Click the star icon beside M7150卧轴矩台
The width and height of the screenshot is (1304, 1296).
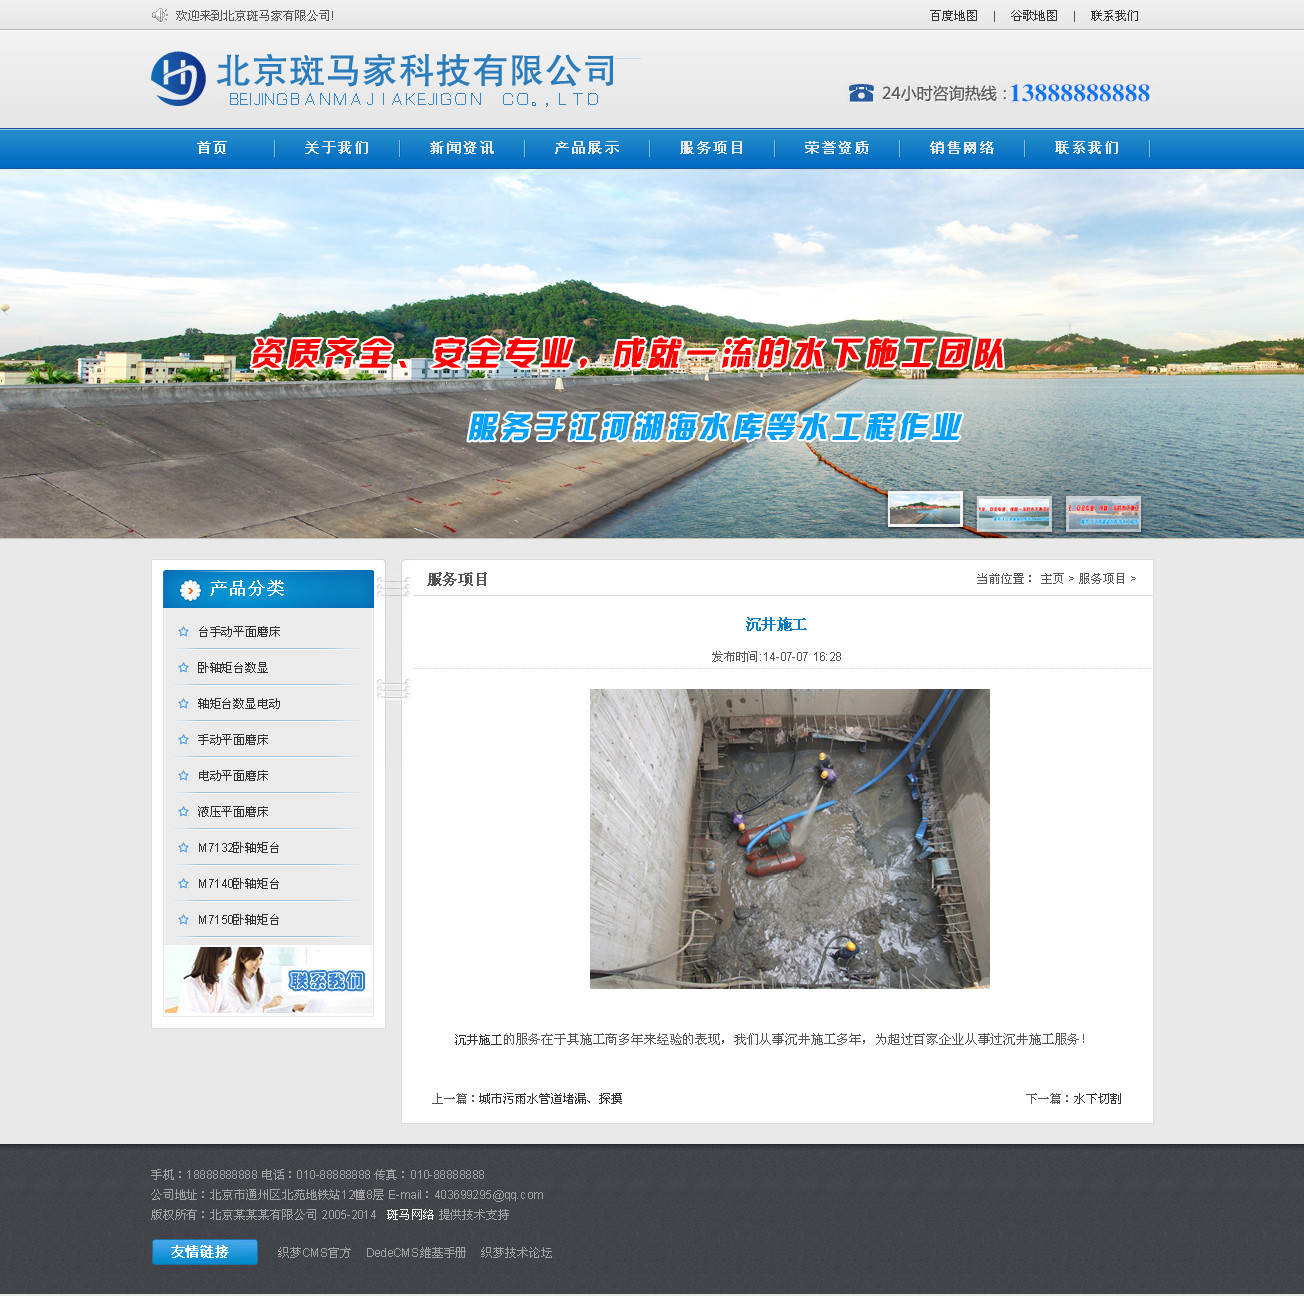[183, 920]
